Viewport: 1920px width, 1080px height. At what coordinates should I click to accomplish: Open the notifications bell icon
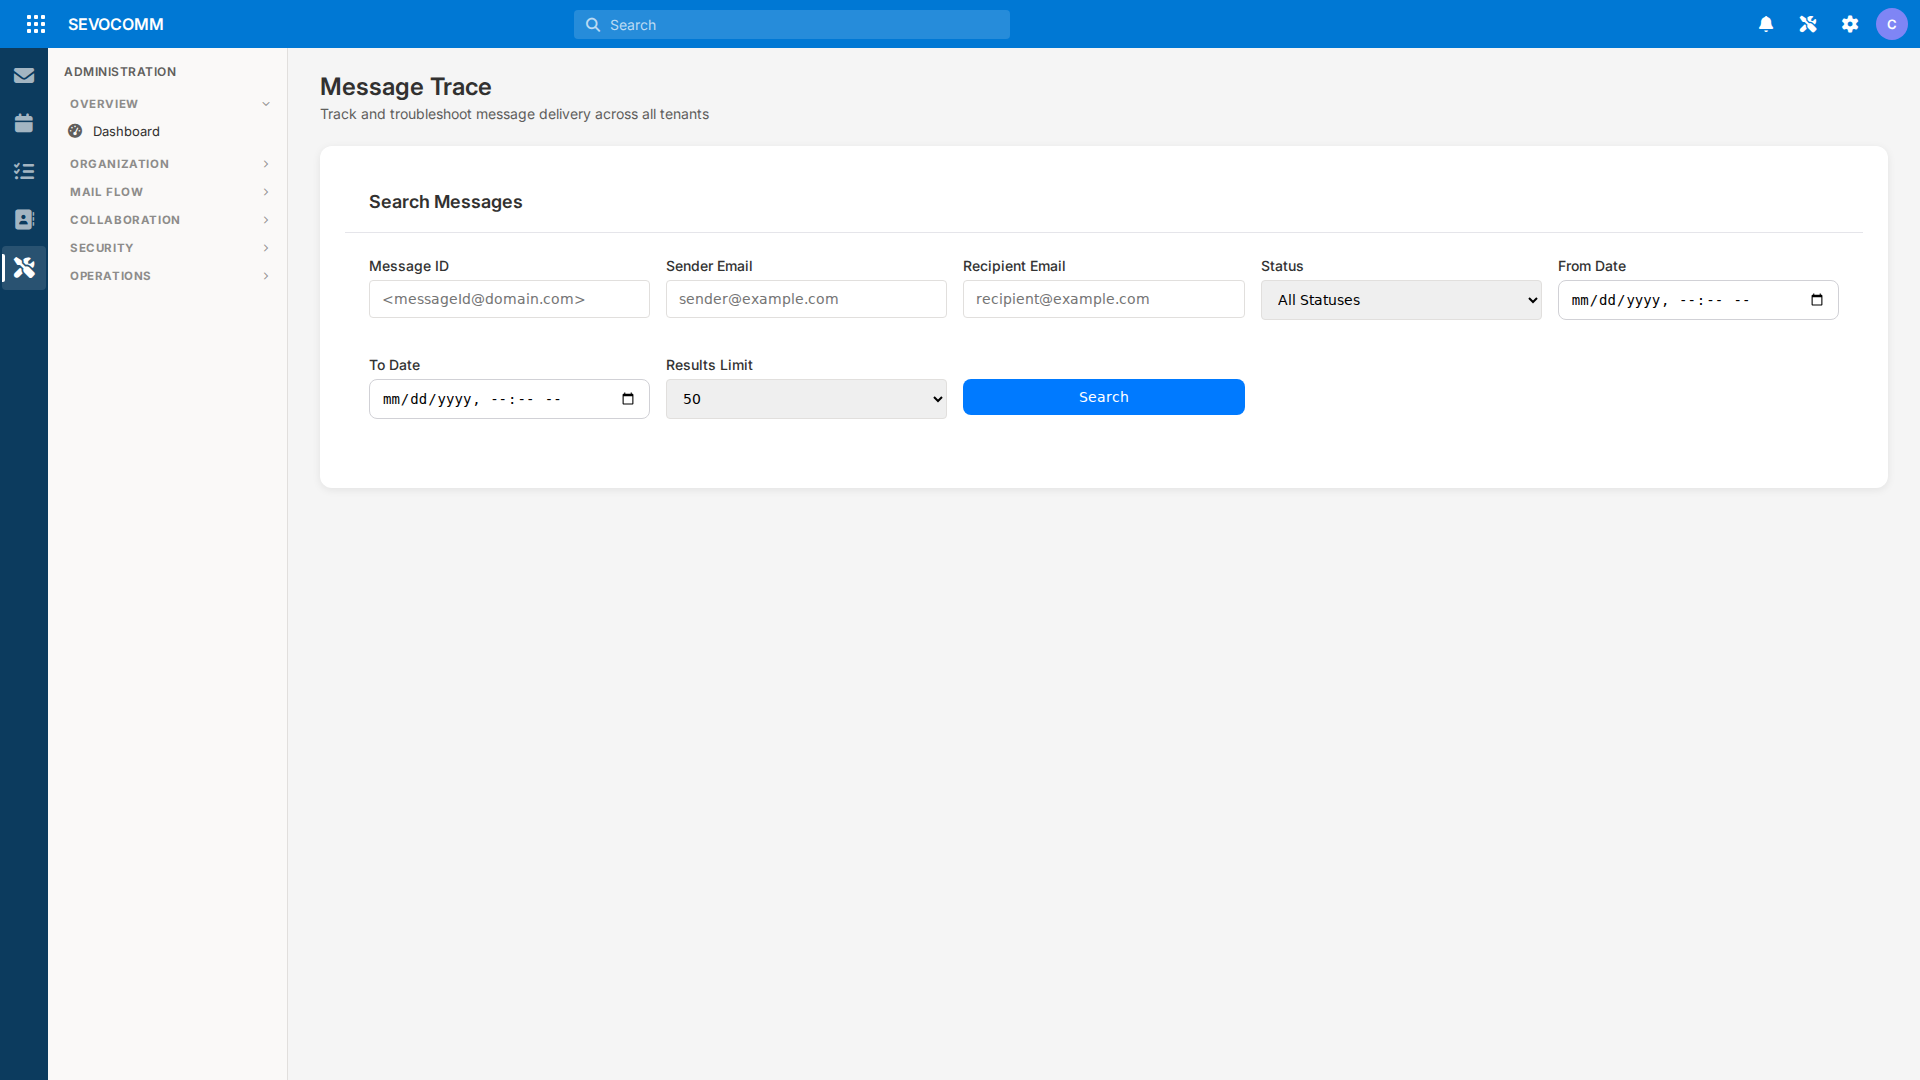(1766, 23)
